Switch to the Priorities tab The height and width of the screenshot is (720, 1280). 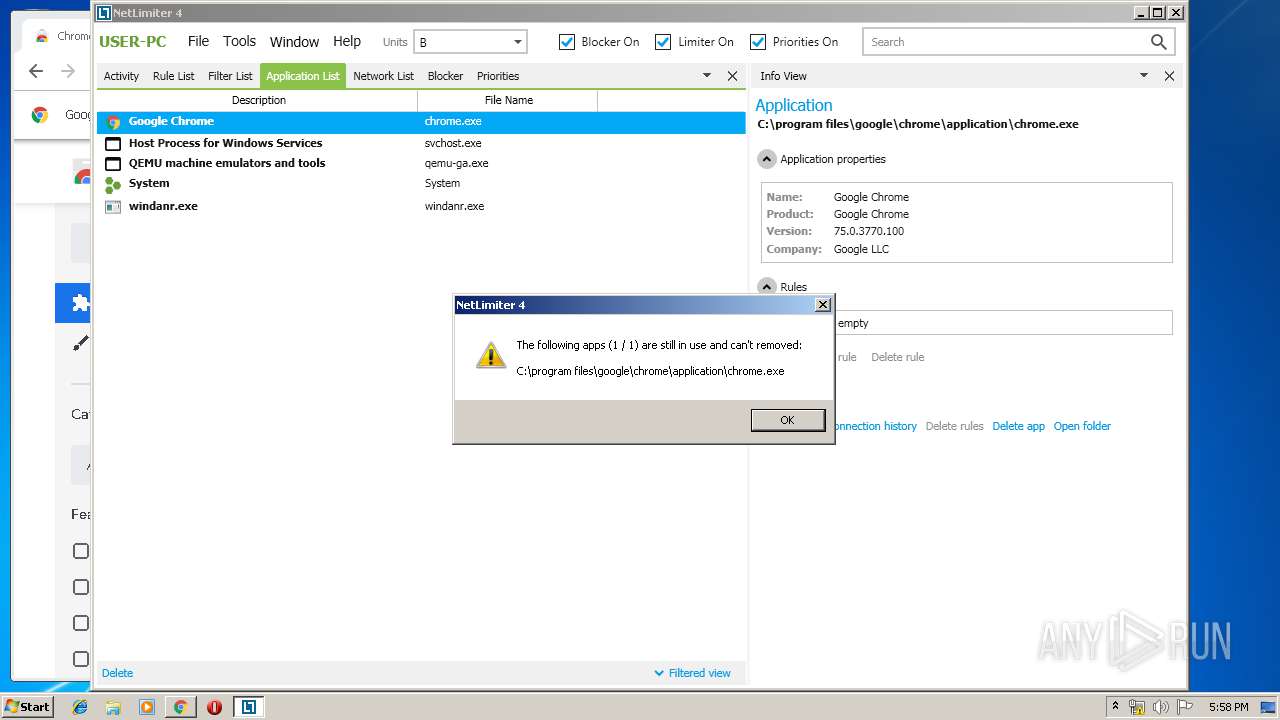[498, 76]
